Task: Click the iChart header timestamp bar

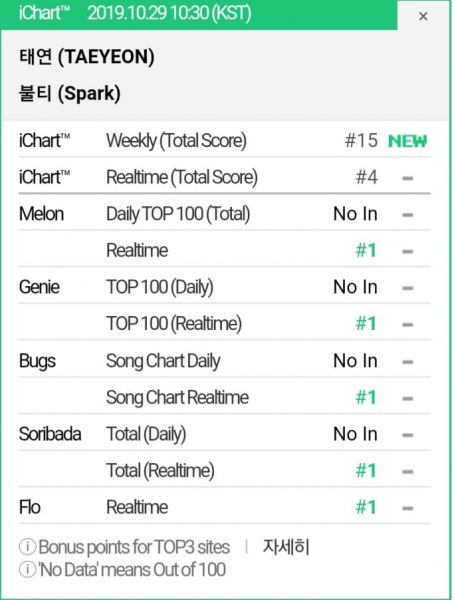Action: [199, 14]
